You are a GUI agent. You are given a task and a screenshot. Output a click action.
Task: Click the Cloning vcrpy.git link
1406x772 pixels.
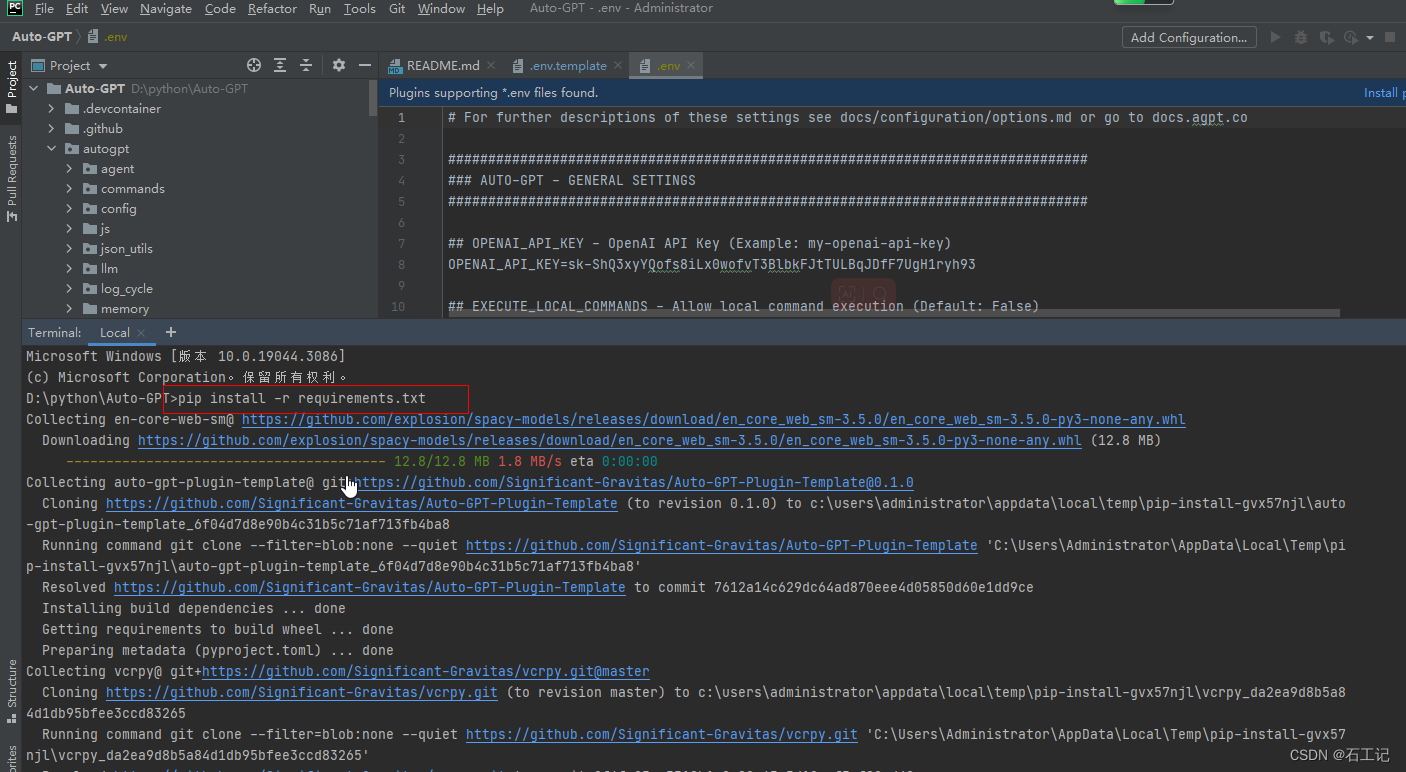301,693
